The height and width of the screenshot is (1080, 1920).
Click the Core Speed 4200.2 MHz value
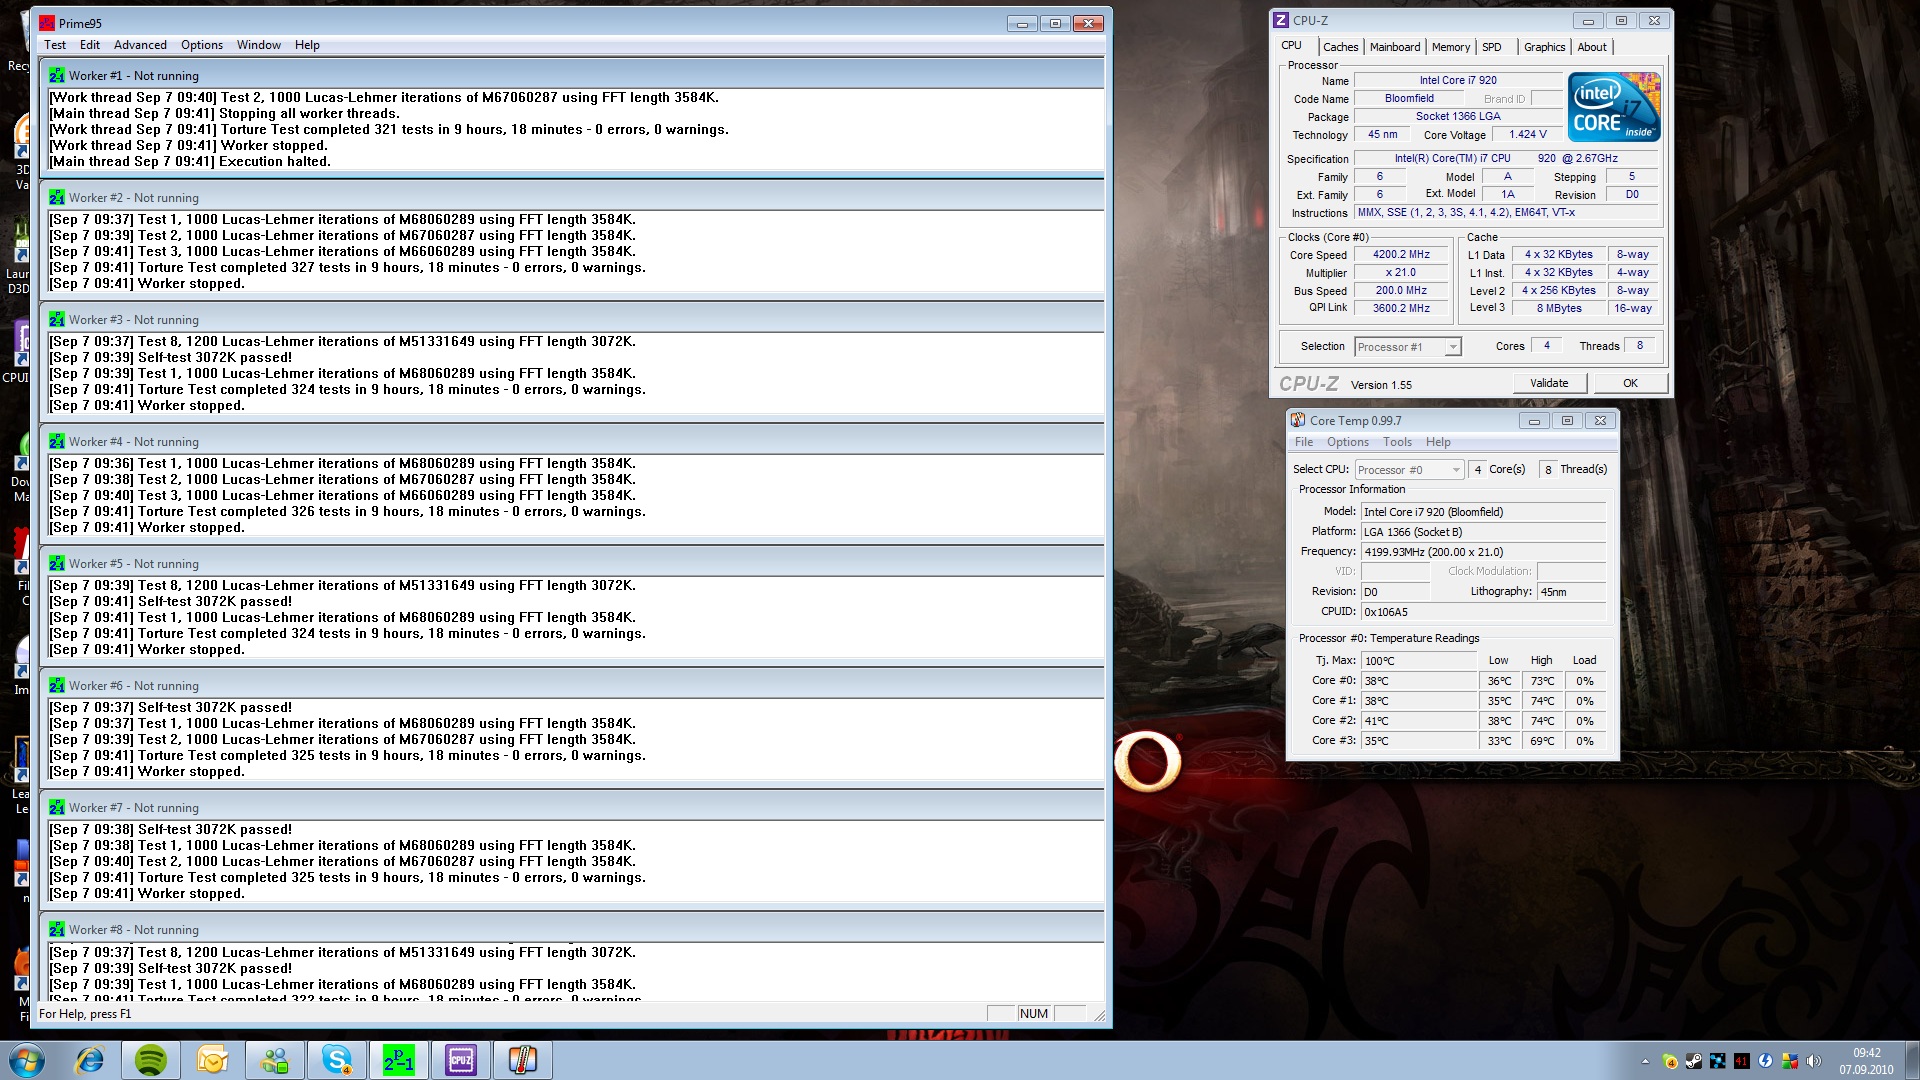point(1401,255)
